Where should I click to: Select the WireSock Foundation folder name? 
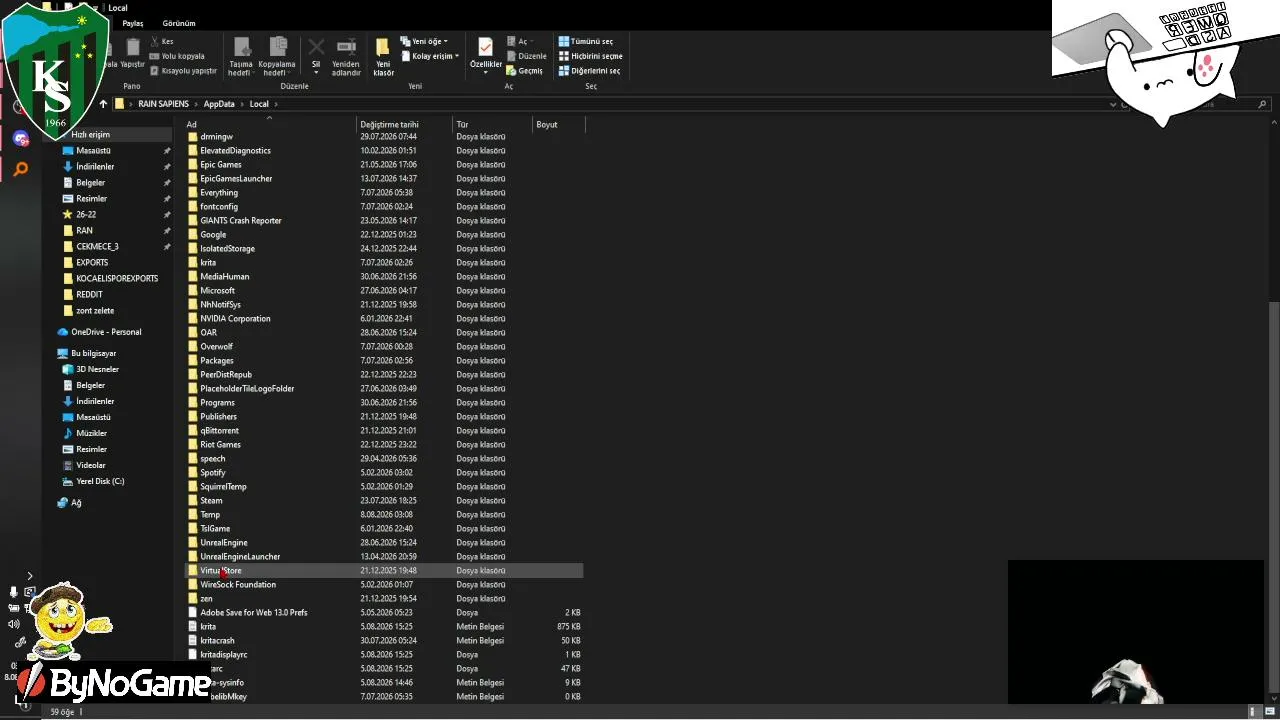[x=238, y=585]
